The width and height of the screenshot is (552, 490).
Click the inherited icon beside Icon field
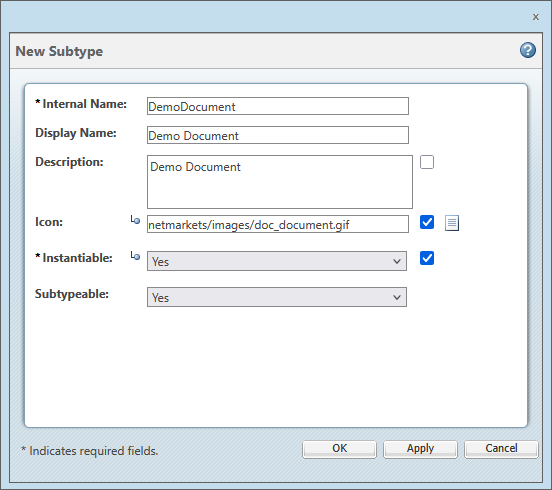[x=135, y=220]
